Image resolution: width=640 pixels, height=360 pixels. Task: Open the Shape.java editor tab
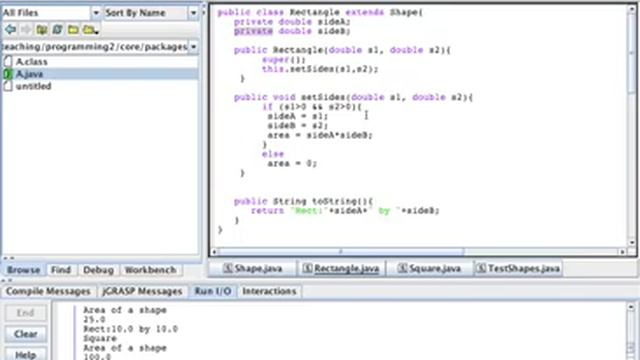(x=253, y=268)
